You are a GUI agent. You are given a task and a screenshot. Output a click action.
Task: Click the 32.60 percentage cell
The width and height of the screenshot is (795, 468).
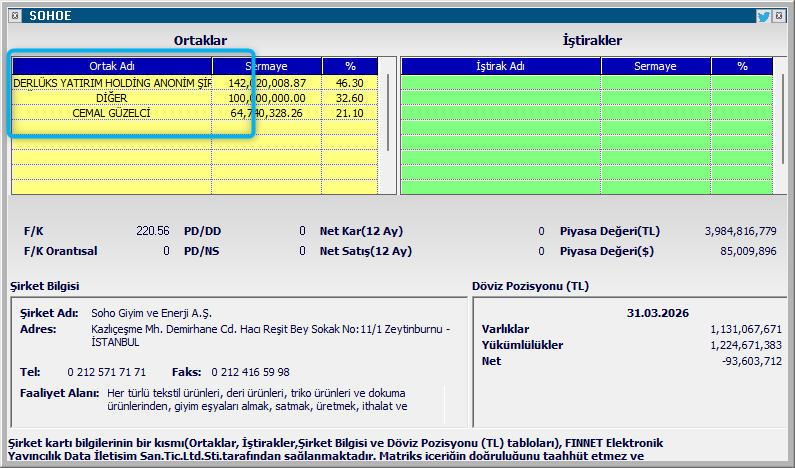tap(350, 98)
